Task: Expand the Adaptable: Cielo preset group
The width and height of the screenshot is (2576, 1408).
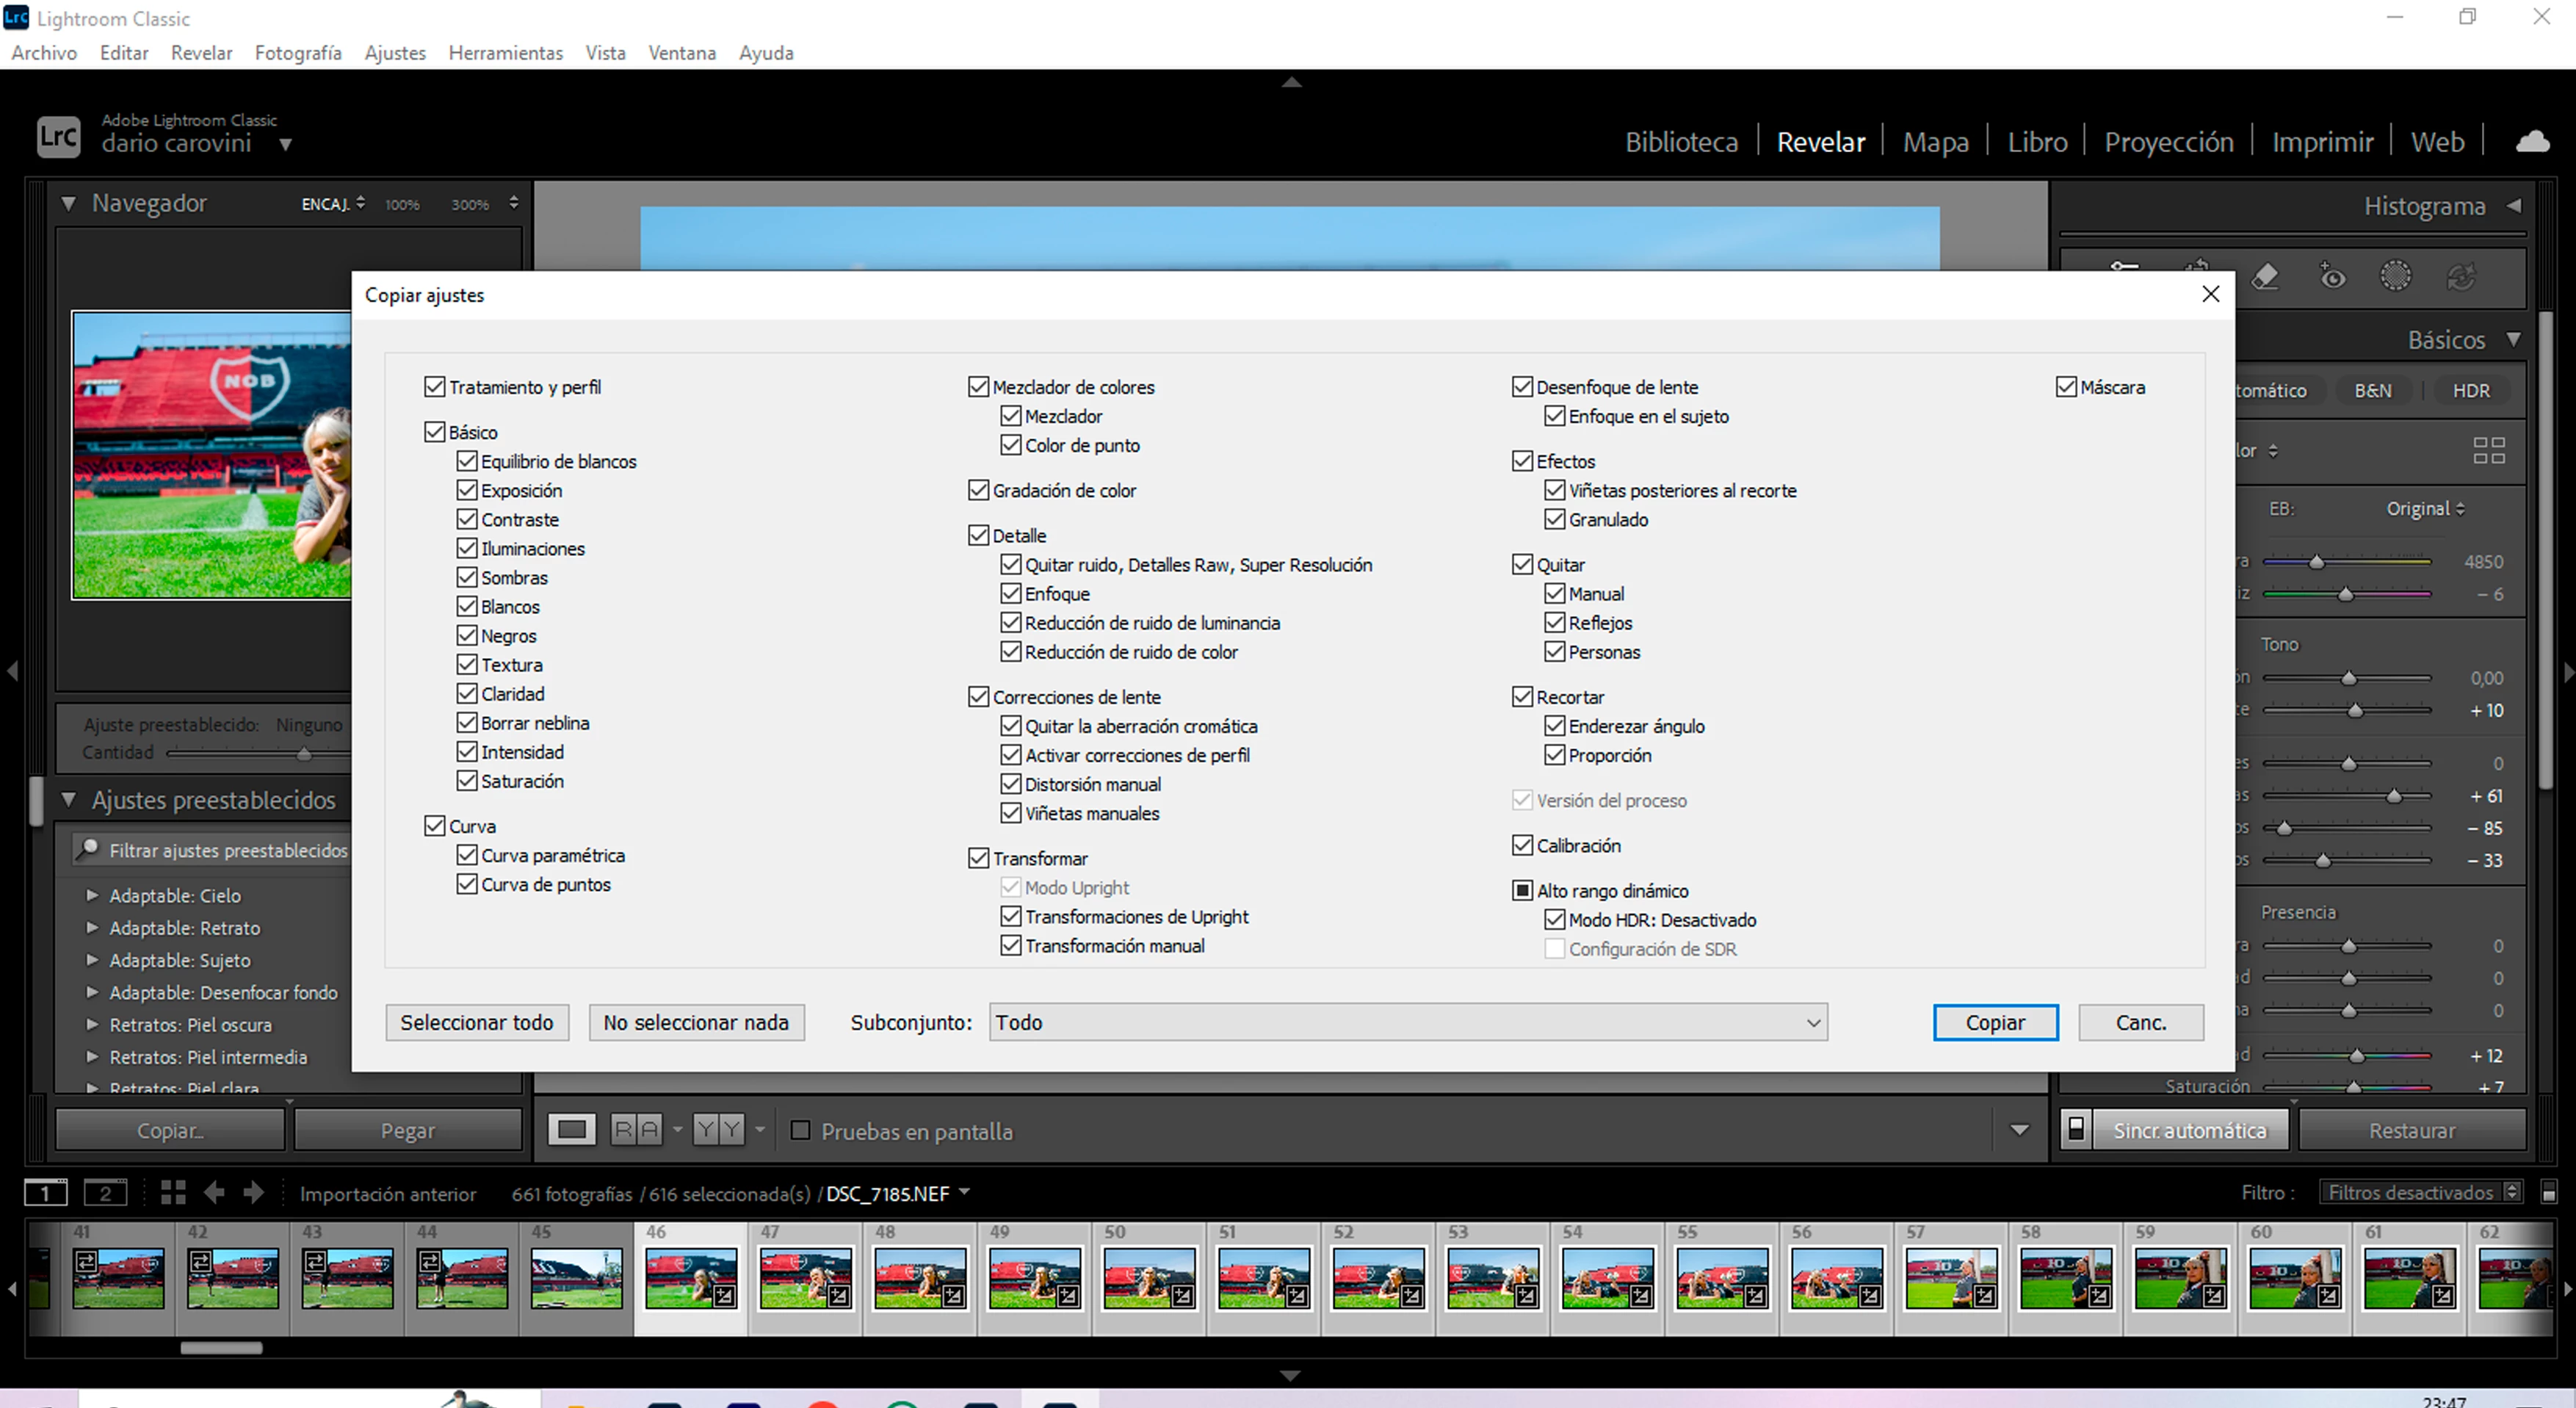Action: tap(92, 895)
